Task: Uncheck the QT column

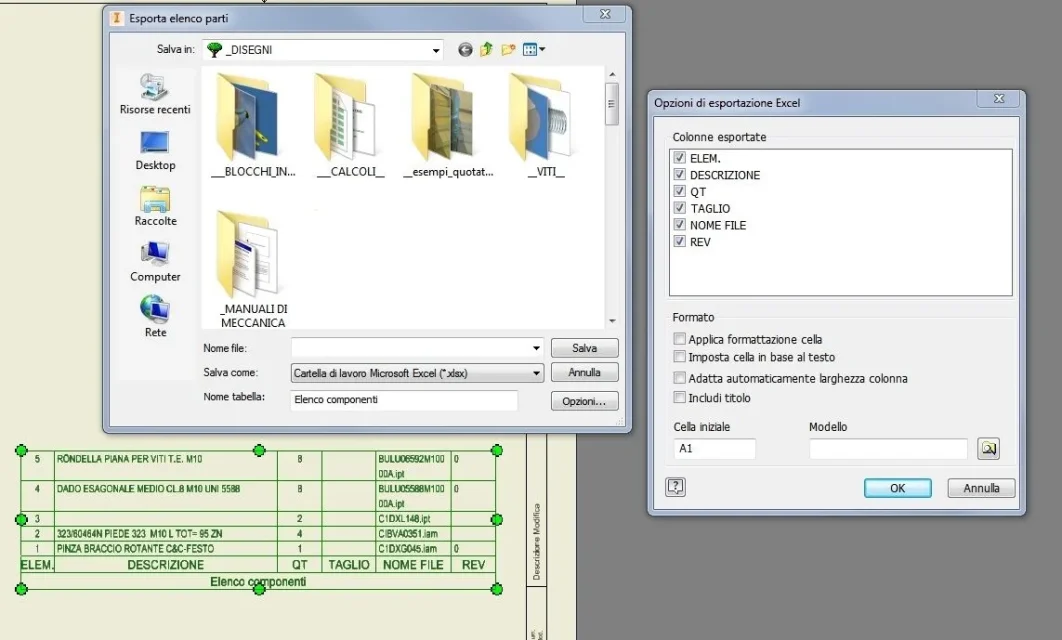Action: click(x=679, y=191)
